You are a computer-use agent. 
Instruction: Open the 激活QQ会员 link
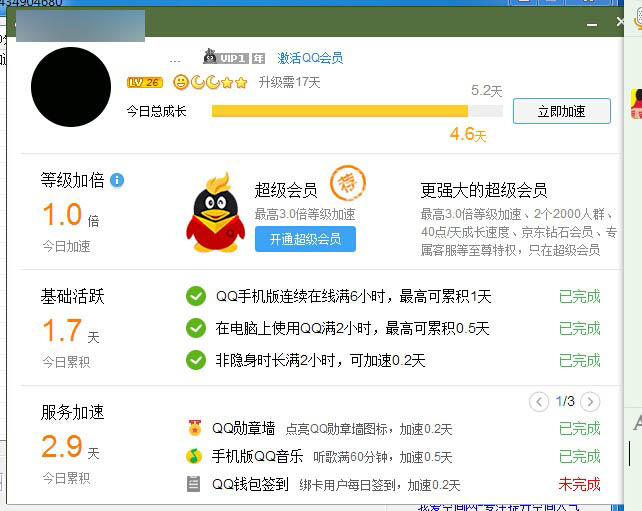[310, 58]
